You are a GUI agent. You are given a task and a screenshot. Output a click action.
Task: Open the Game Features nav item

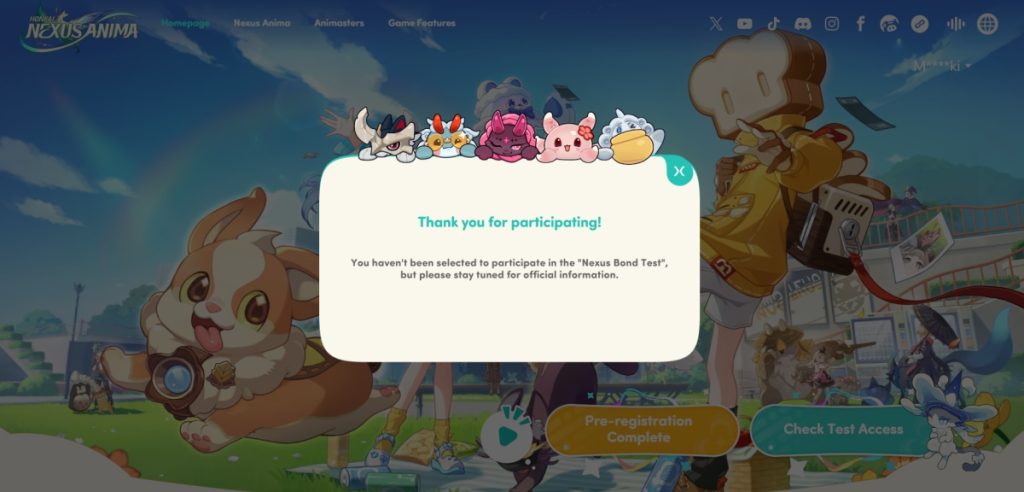(x=422, y=23)
